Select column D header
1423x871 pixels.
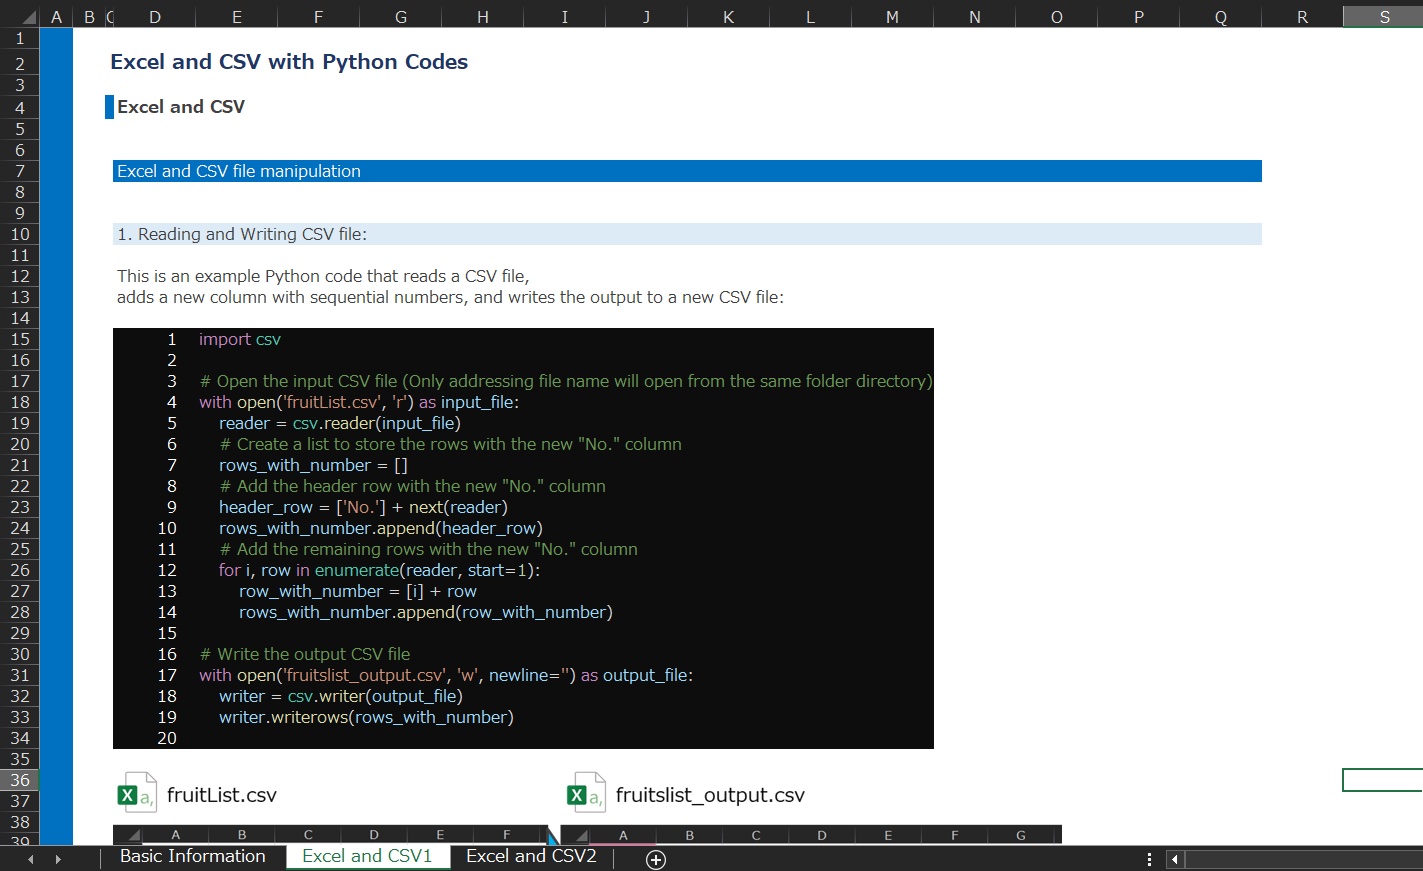click(154, 17)
